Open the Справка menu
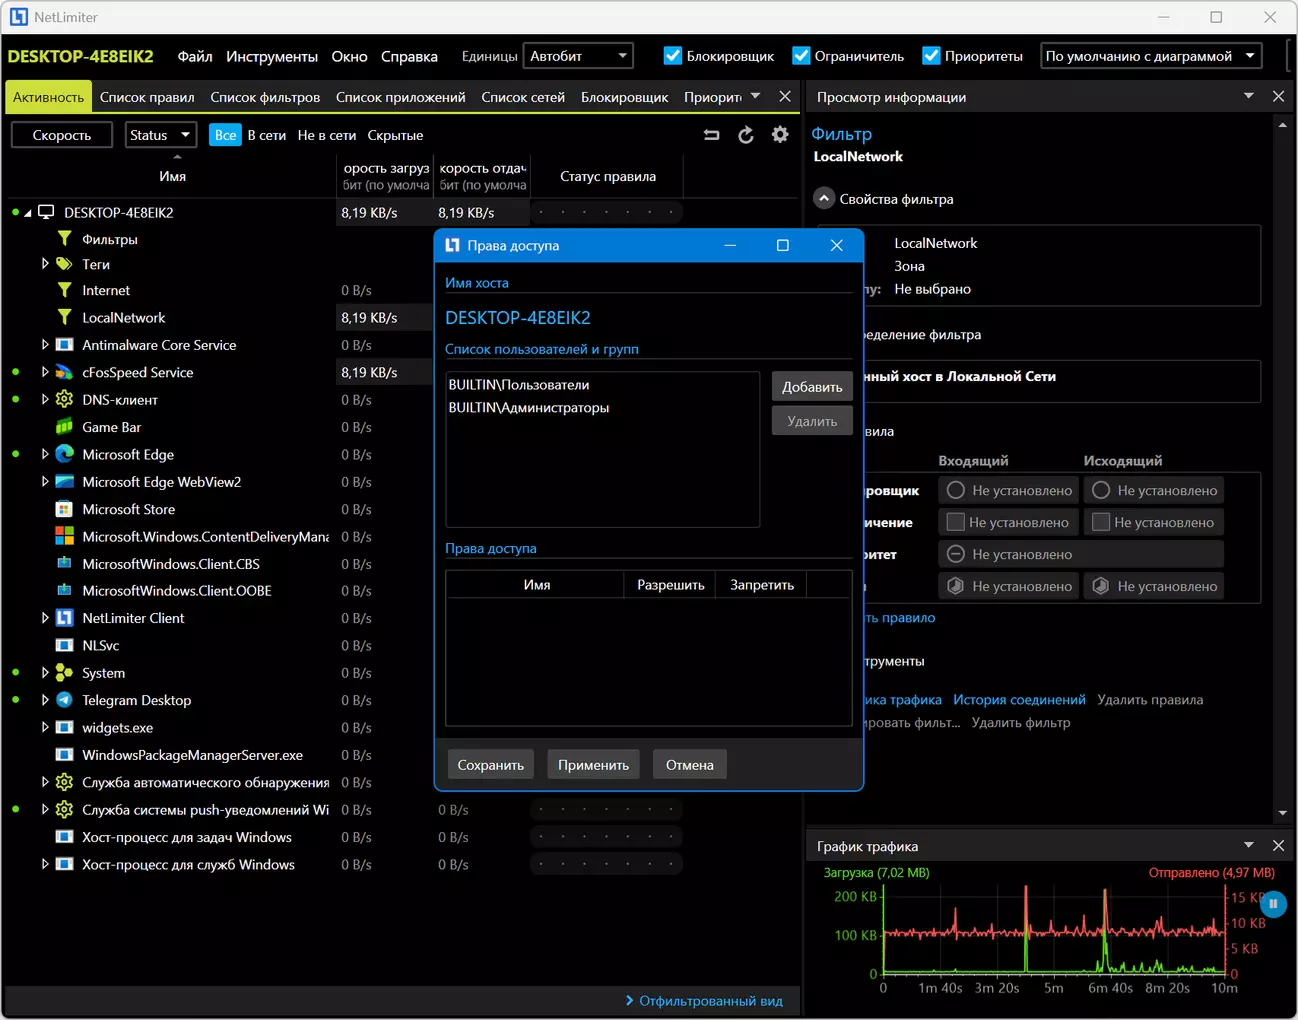Screen dimensions: 1298x1020 pos(409,56)
